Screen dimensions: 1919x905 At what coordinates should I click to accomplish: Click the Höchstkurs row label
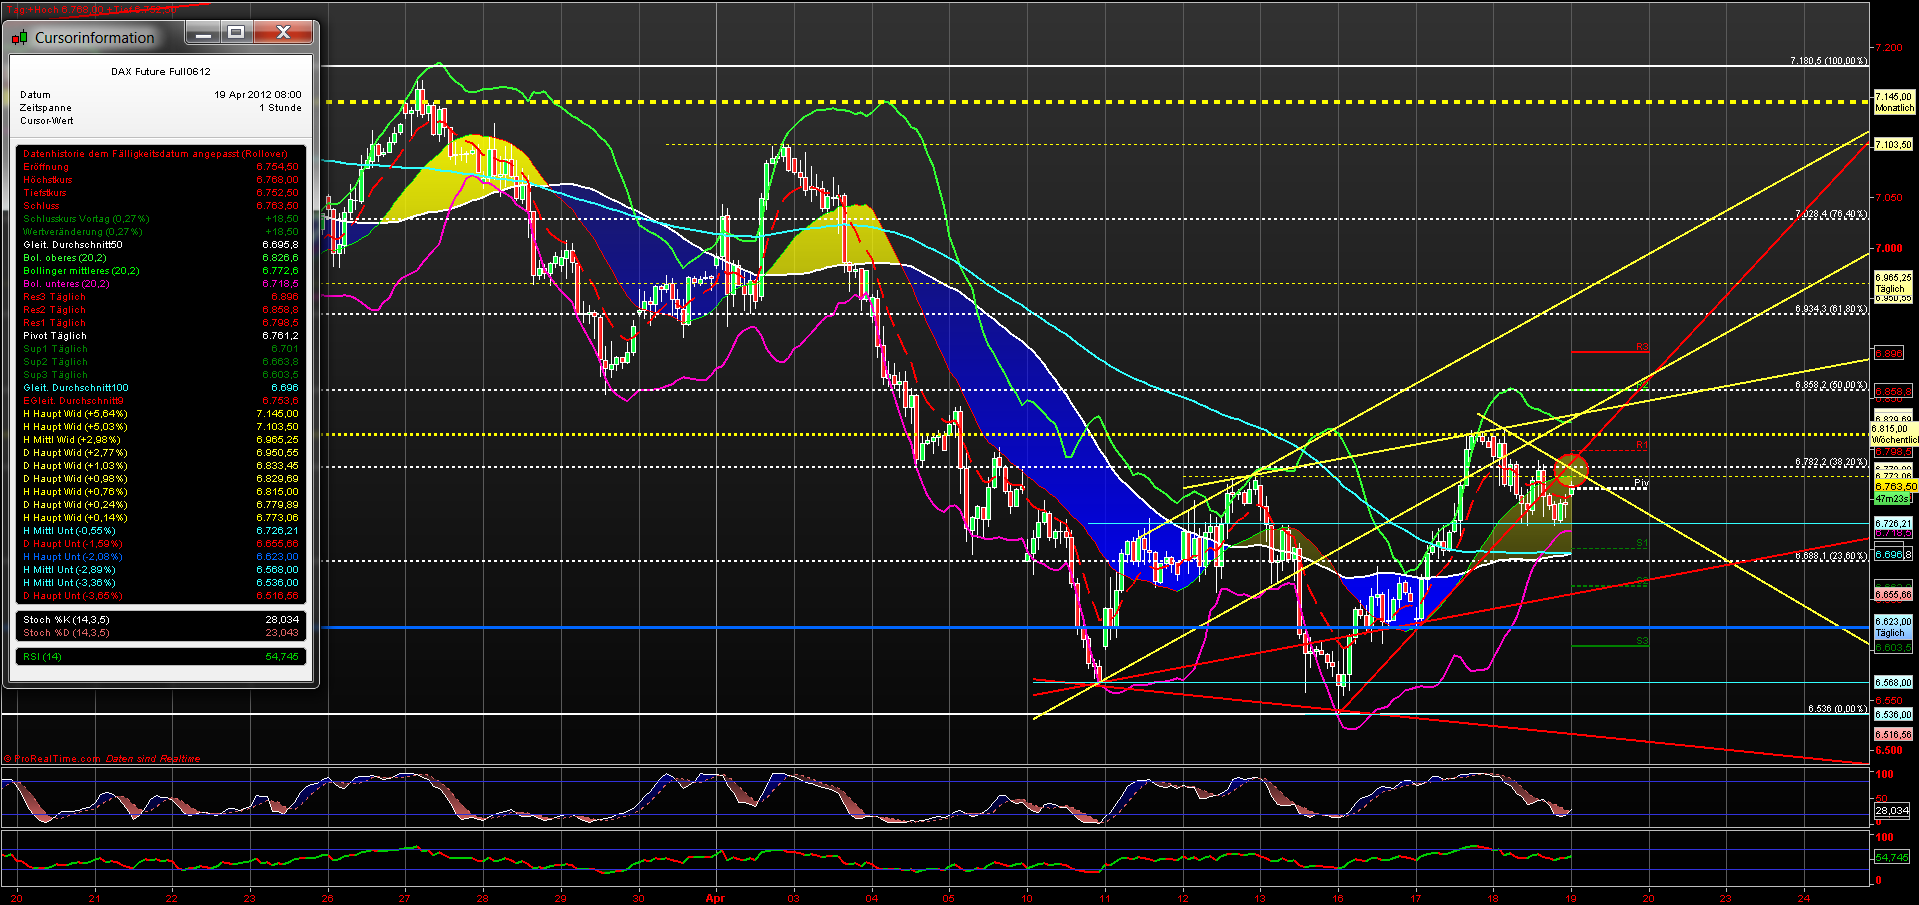coord(48,180)
